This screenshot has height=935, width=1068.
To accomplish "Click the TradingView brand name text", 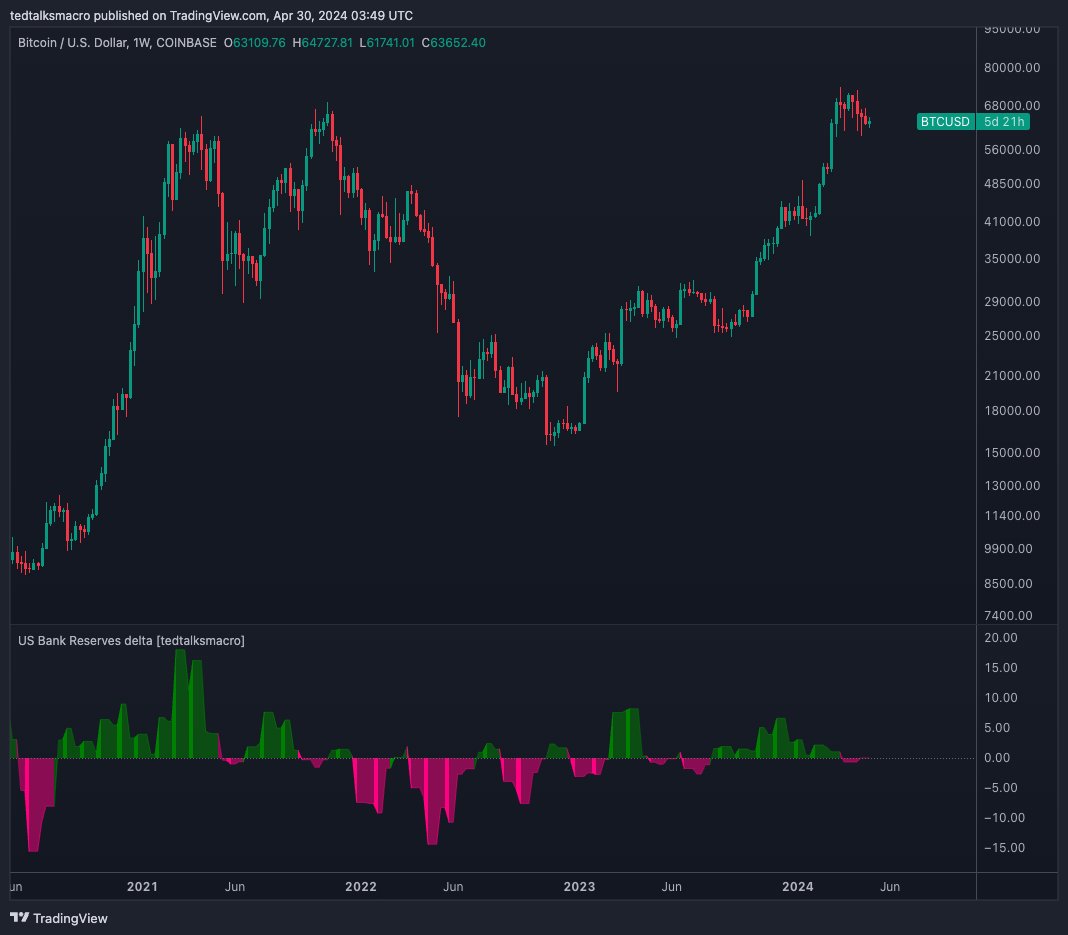I will pyautogui.click(x=70, y=918).
